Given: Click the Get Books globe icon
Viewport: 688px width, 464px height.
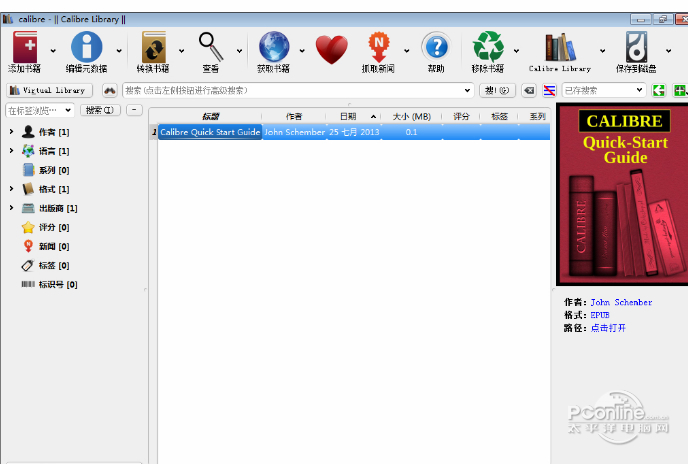Looking at the screenshot, I should click(x=273, y=46).
